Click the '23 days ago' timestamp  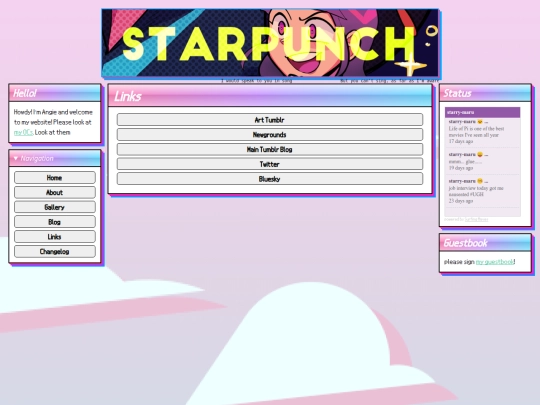pos(461,201)
